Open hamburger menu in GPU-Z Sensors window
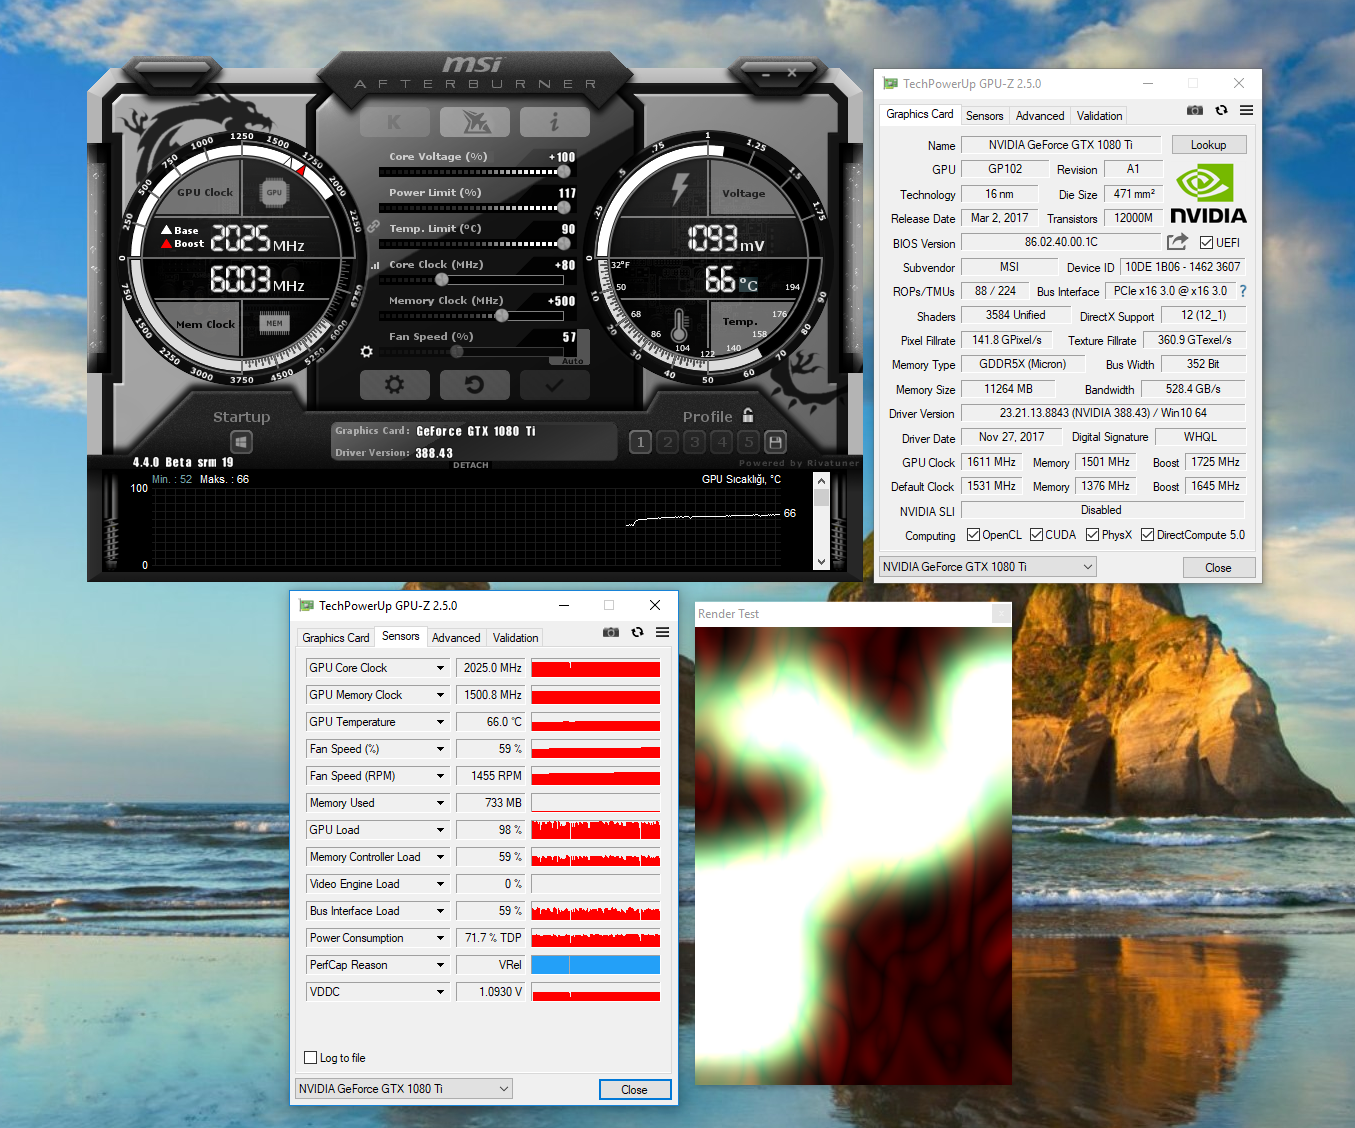 662,632
